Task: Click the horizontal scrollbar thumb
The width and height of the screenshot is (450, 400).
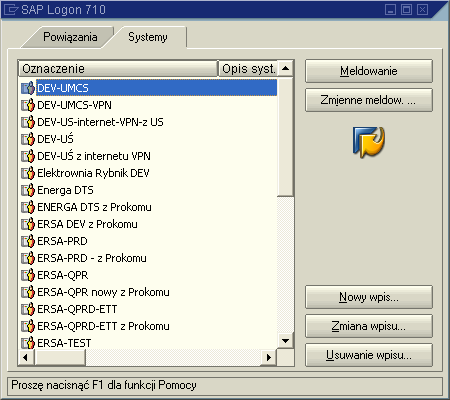Action: click(60, 358)
